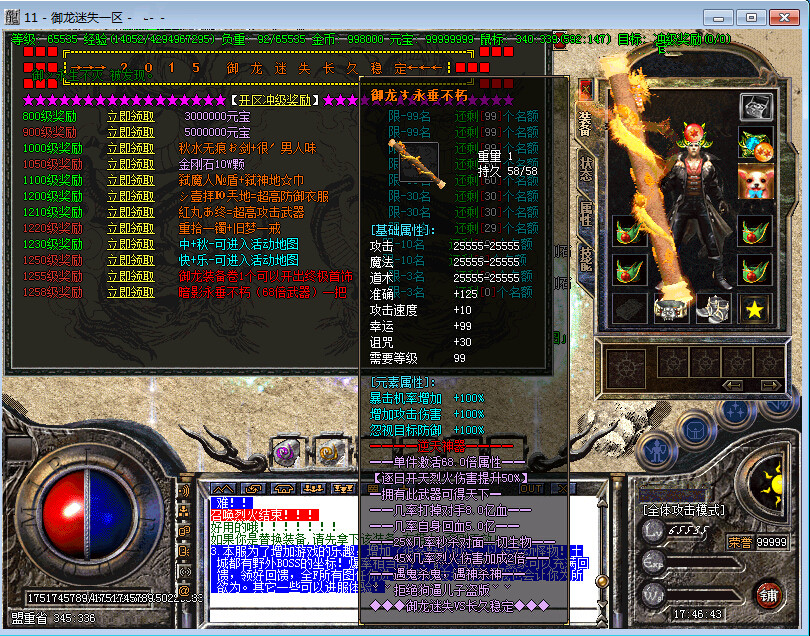Image resolution: width=810 pixels, height=636 pixels.
Task: Claim 立即领取 for 1230级奖励
Action: click(x=131, y=244)
